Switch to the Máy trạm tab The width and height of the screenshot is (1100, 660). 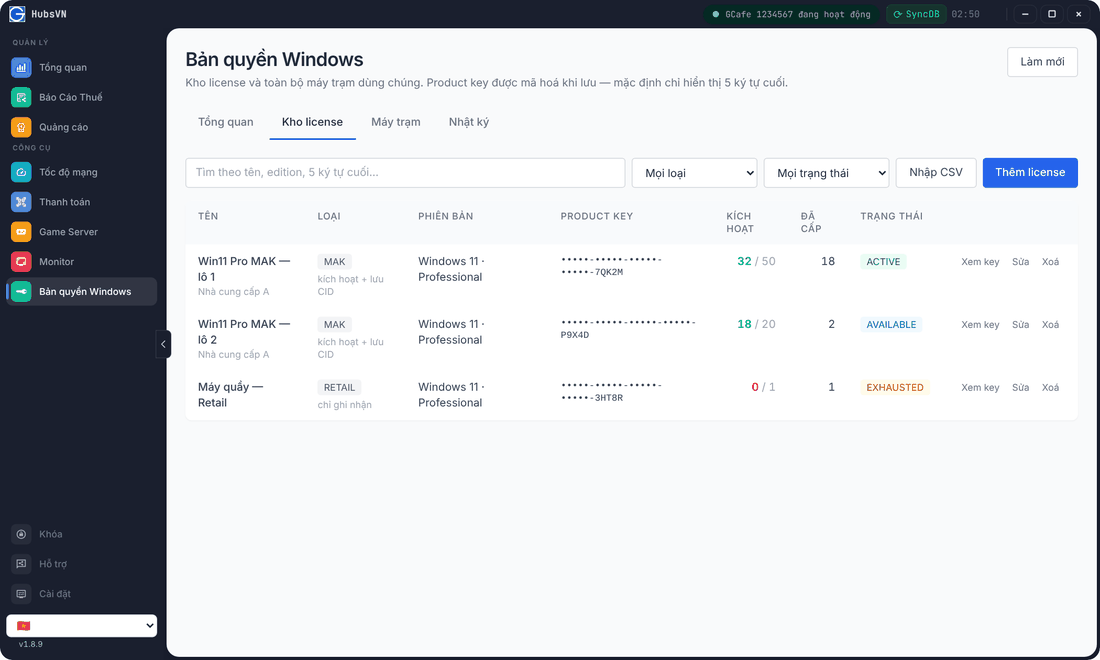click(396, 122)
